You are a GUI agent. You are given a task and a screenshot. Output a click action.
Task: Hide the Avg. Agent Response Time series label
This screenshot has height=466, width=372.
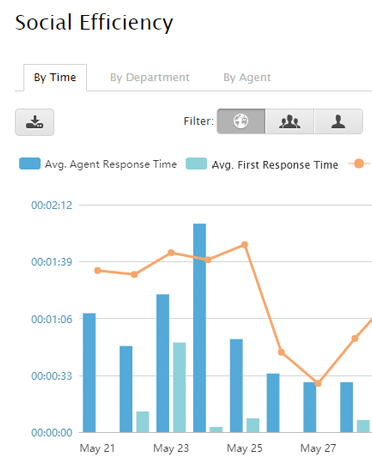point(111,164)
